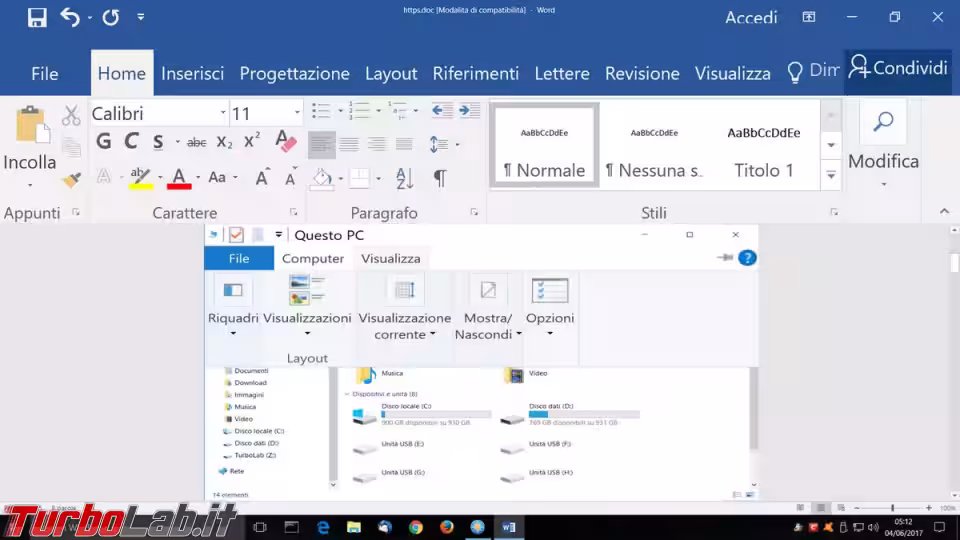
Task: Click the Save floppy disk icon
Action: point(36,17)
